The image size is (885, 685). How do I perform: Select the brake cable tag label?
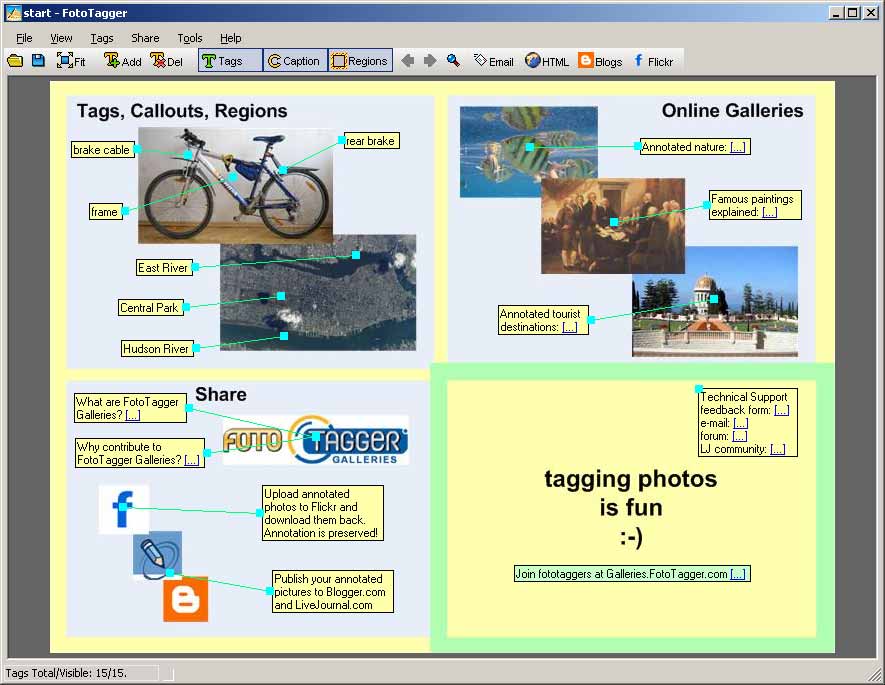[x=102, y=150]
